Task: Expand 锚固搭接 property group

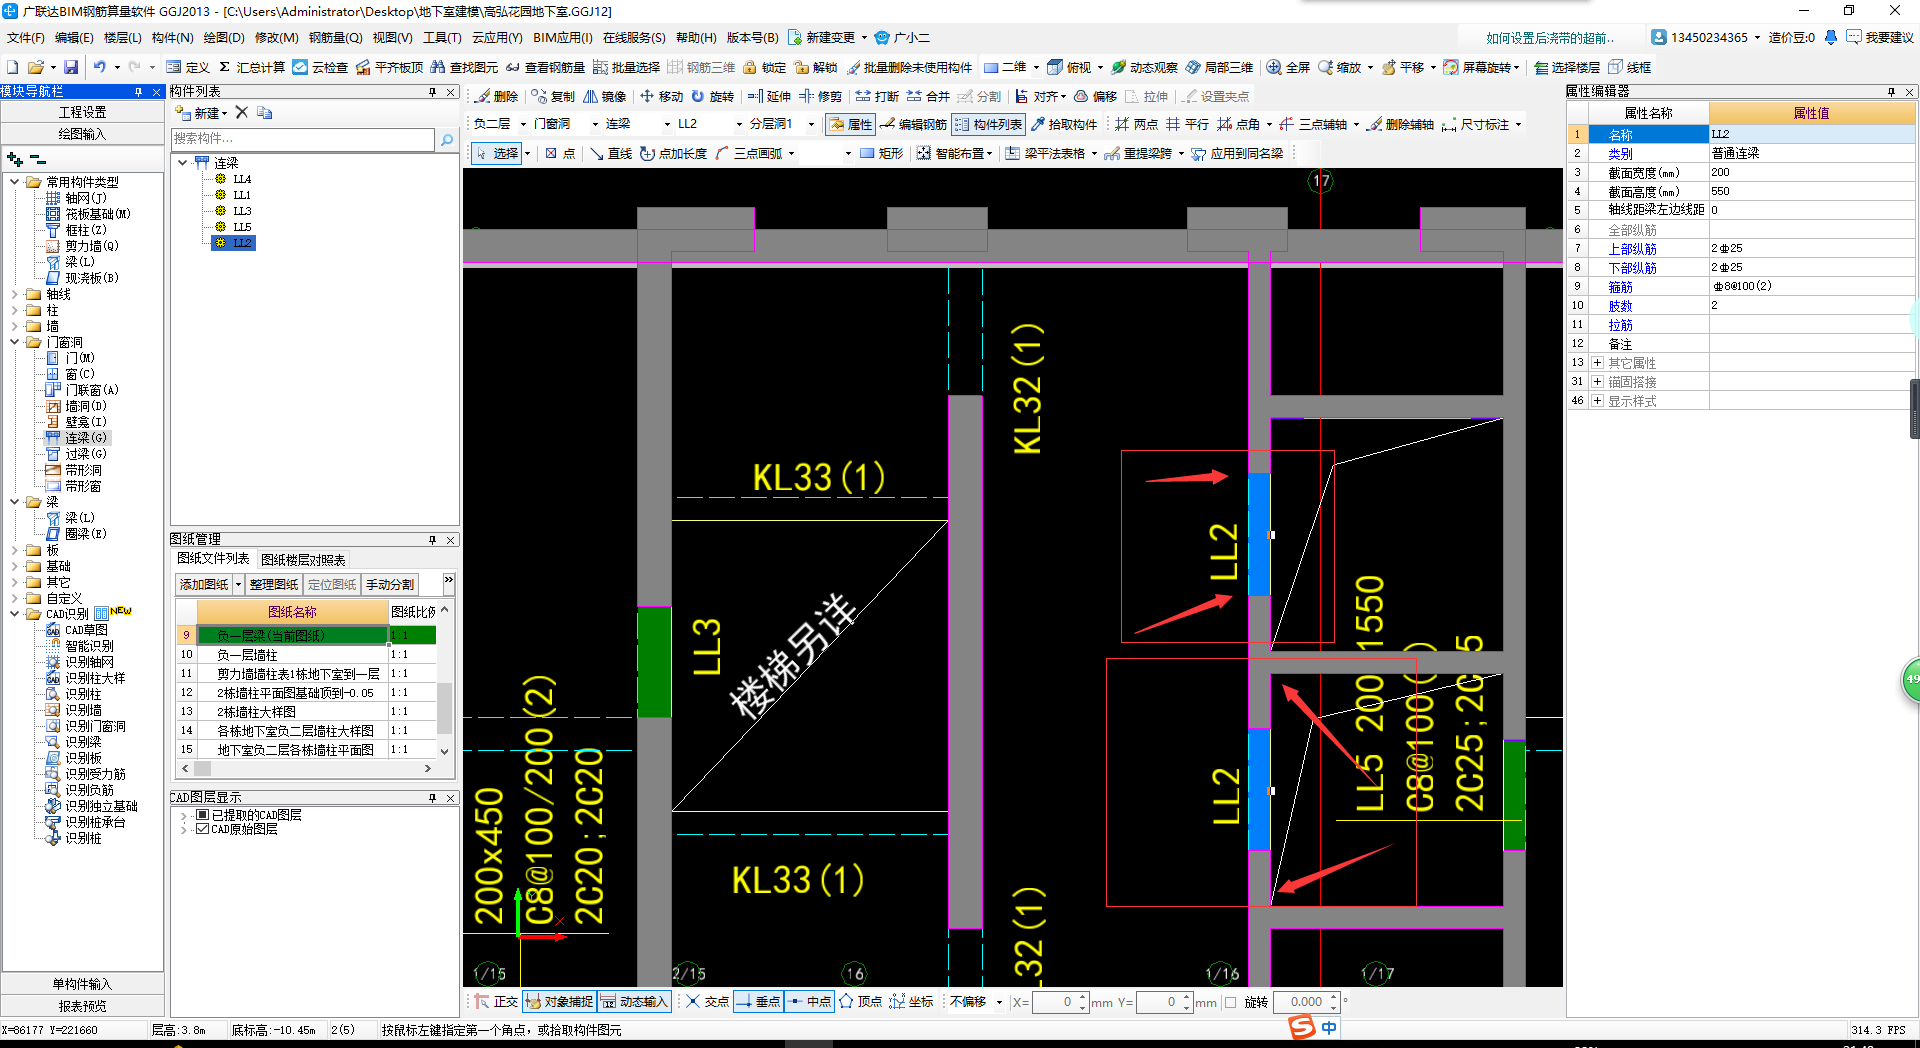Action: 1597,382
